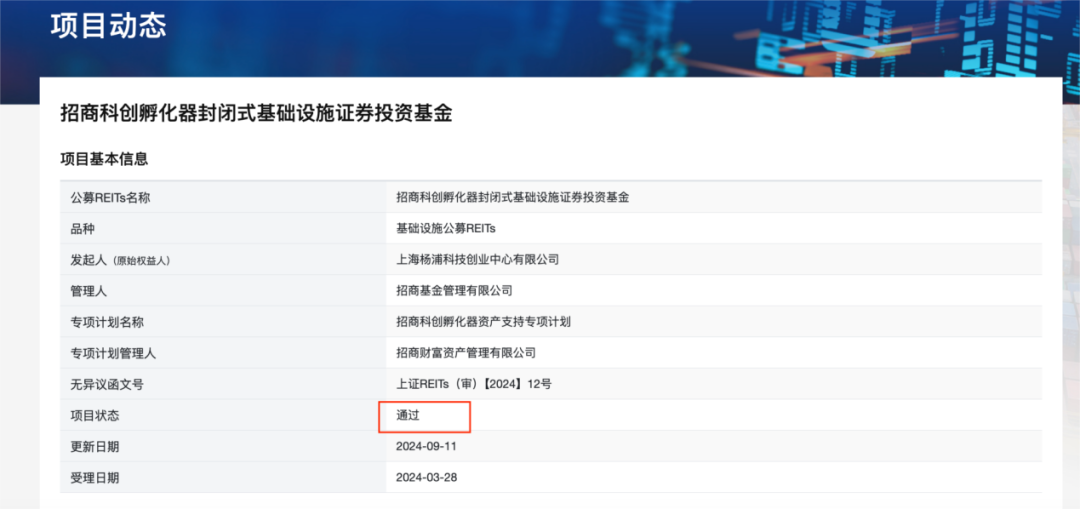Click the 公募REITs名称 row label
The height and width of the screenshot is (509, 1080).
(110, 198)
